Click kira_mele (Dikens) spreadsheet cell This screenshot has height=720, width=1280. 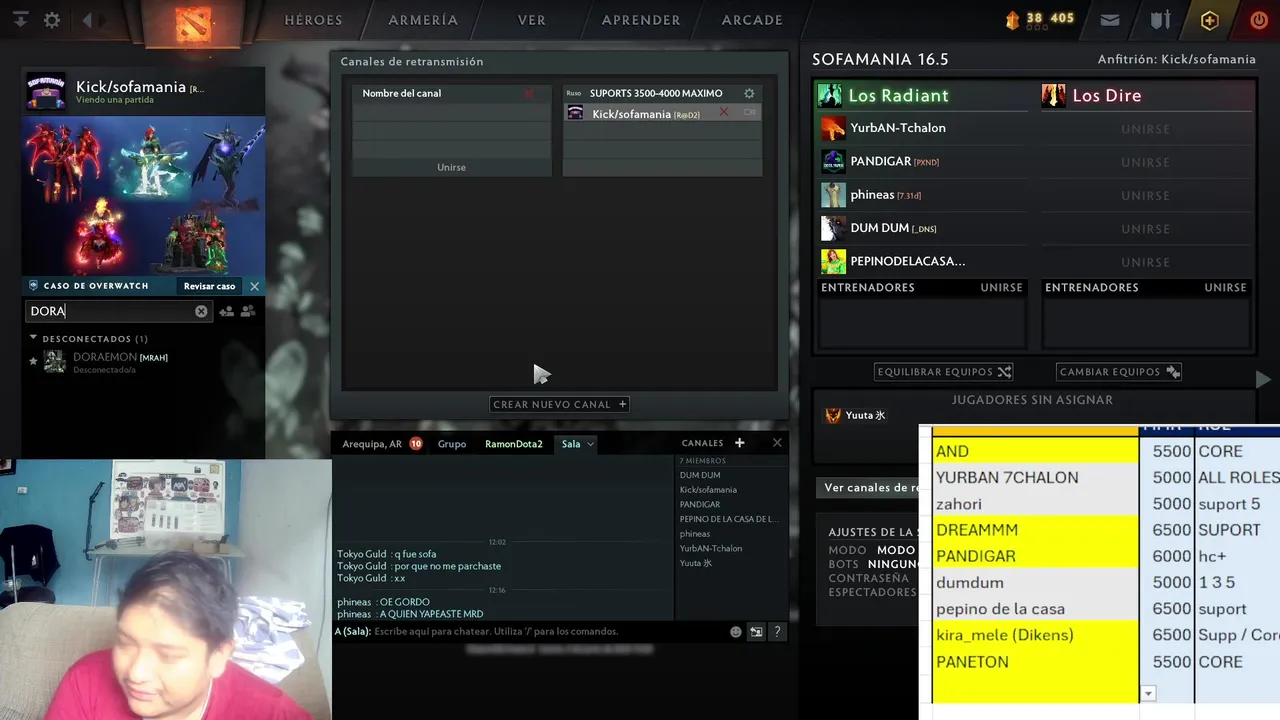tap(1035, 635)
